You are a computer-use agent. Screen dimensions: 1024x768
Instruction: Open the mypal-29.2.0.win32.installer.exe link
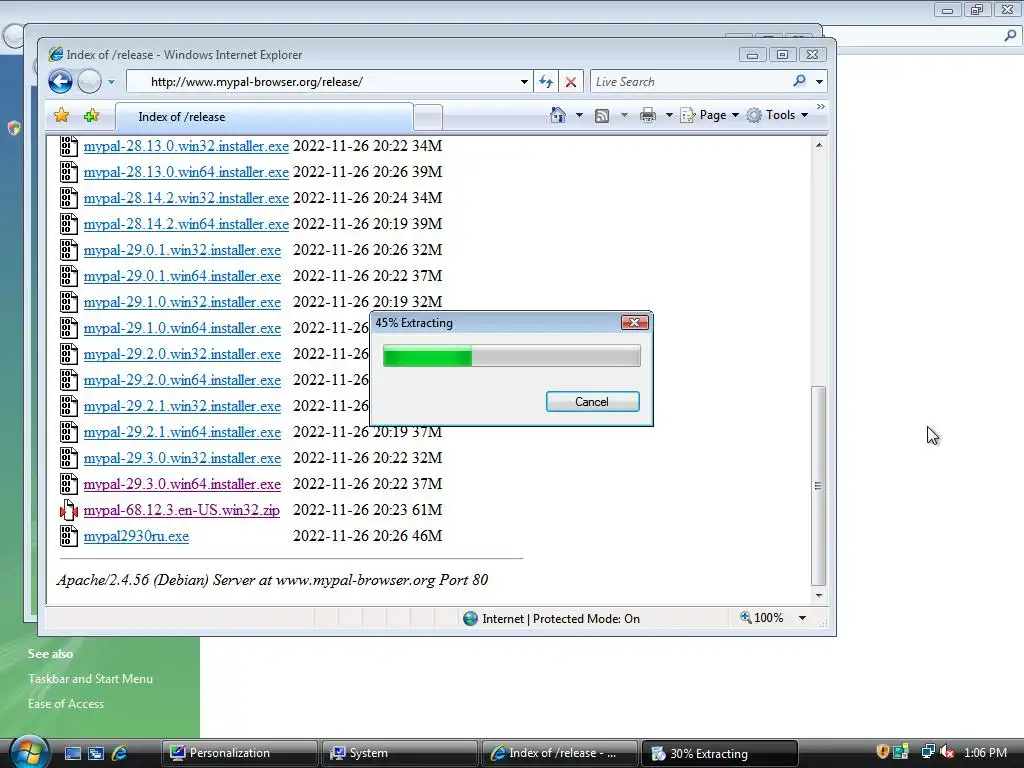(182, 354)
